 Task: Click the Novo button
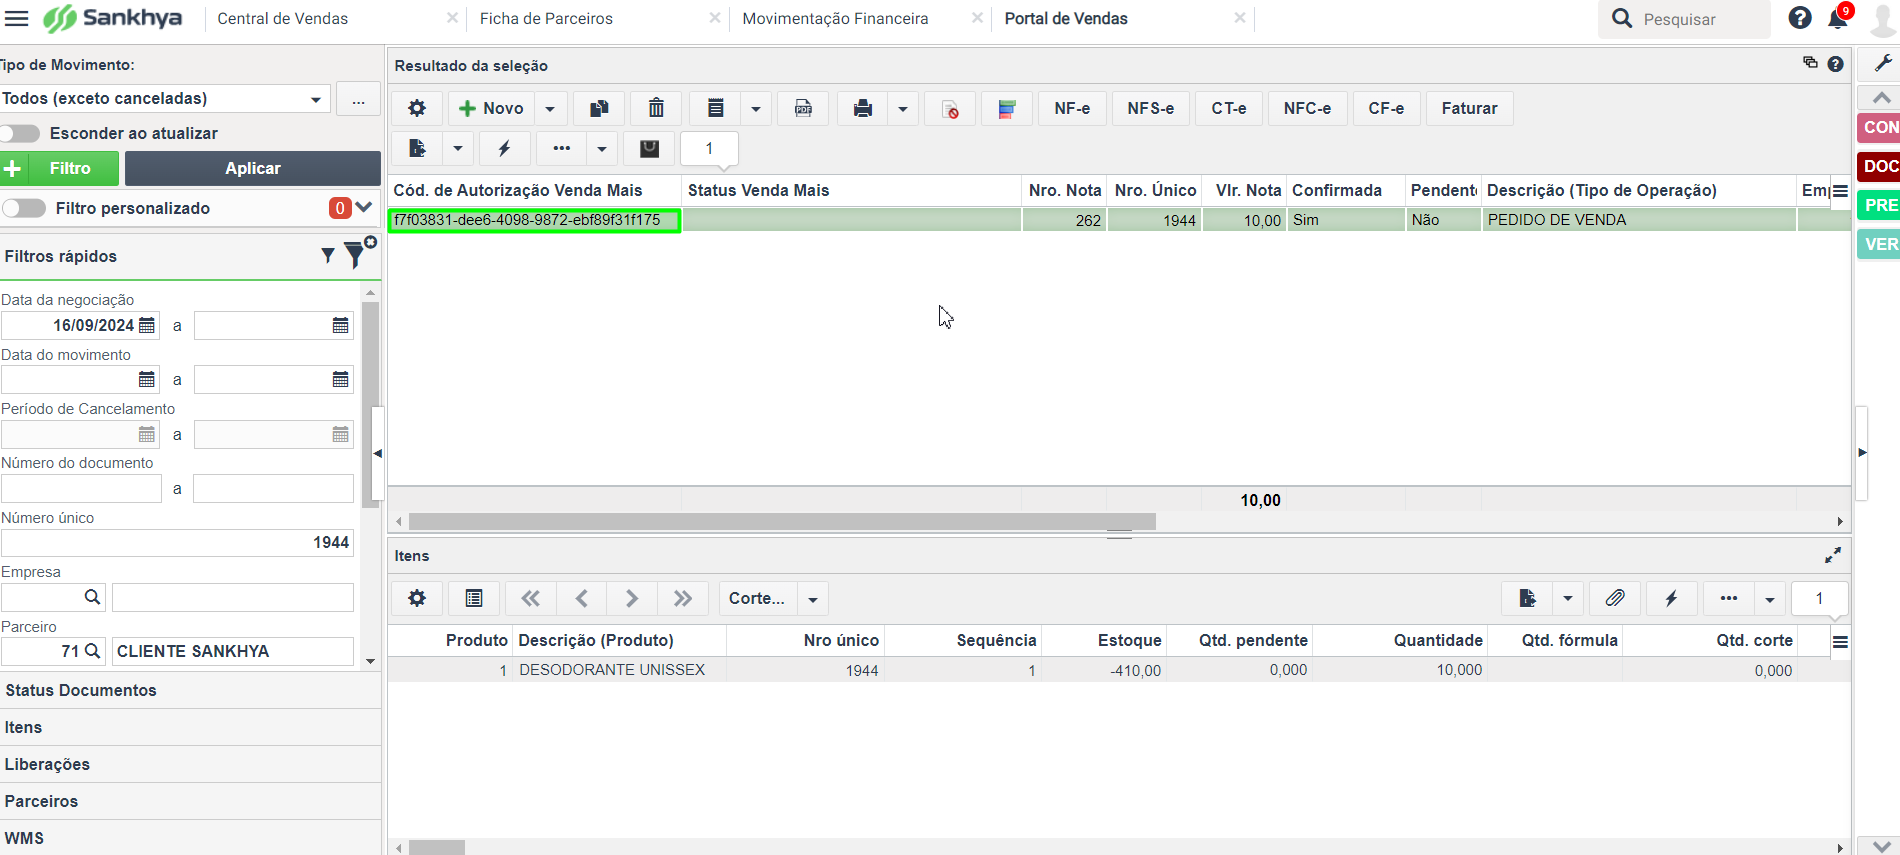pyautogui.click(x=491, y=108)
